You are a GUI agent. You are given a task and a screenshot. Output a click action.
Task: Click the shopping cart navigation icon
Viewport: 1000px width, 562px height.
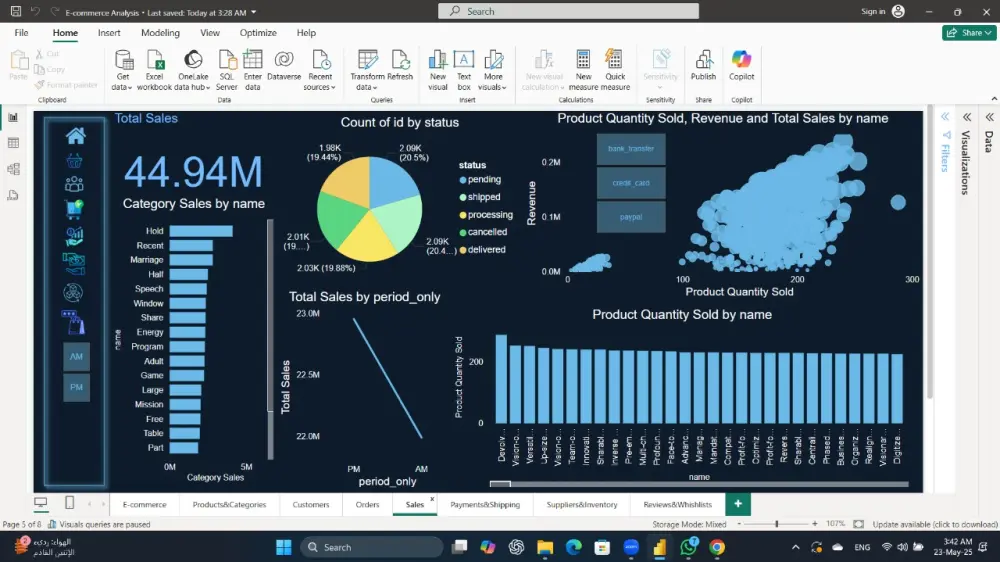(x=74, y=209)
